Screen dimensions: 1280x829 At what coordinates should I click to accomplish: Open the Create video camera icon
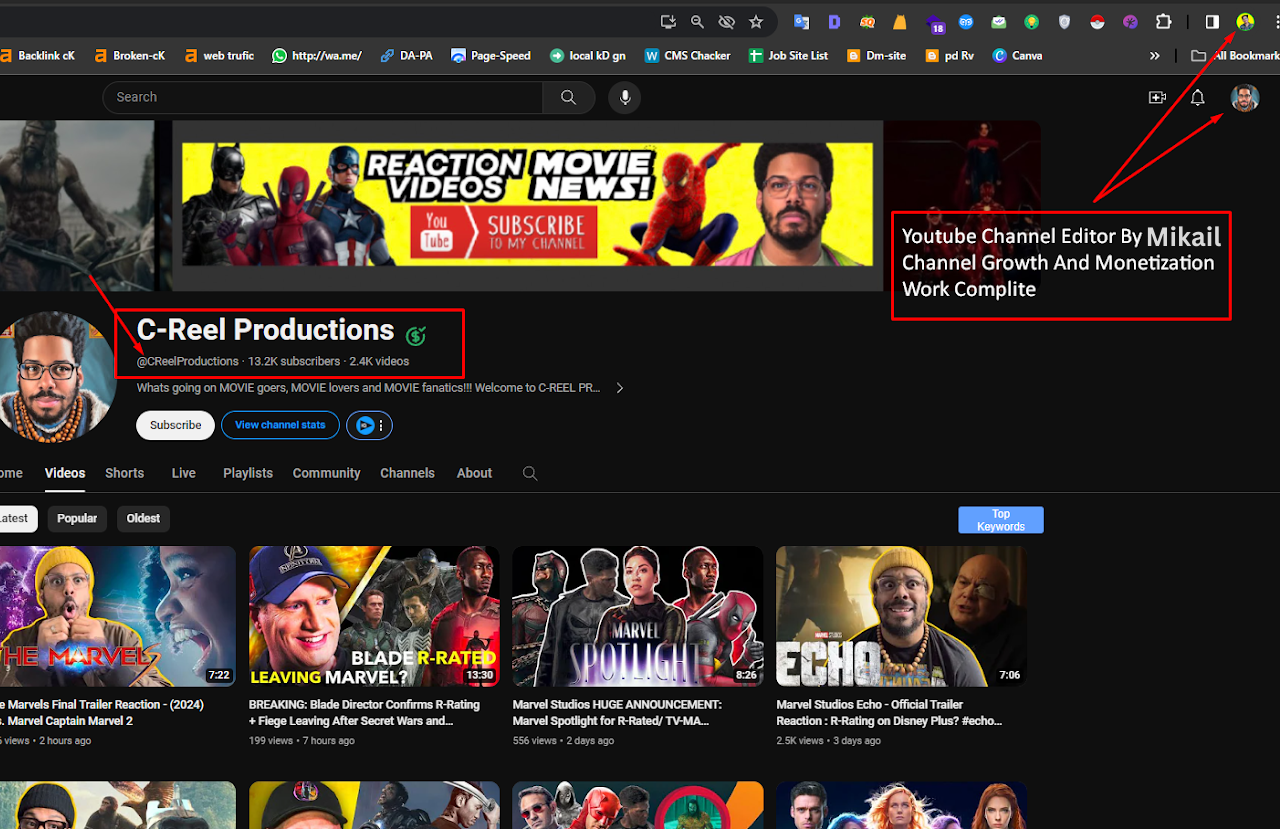[1157, 97]
